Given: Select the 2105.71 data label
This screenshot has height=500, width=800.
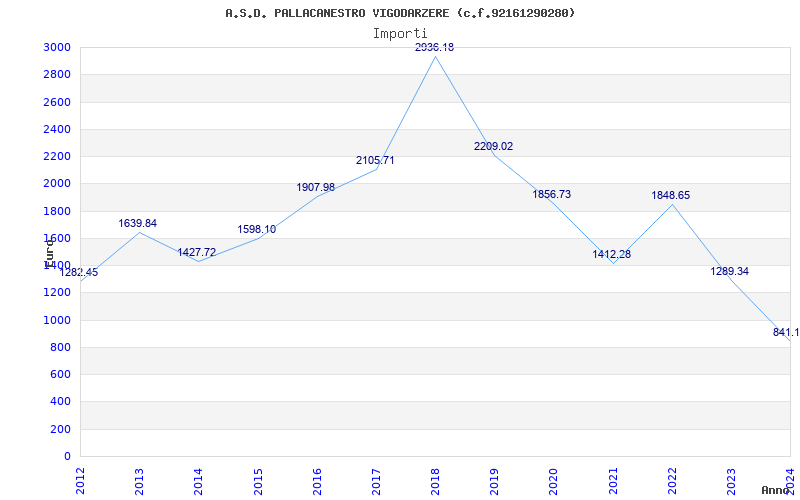Looking at the screenshot, I should (375, 161).
